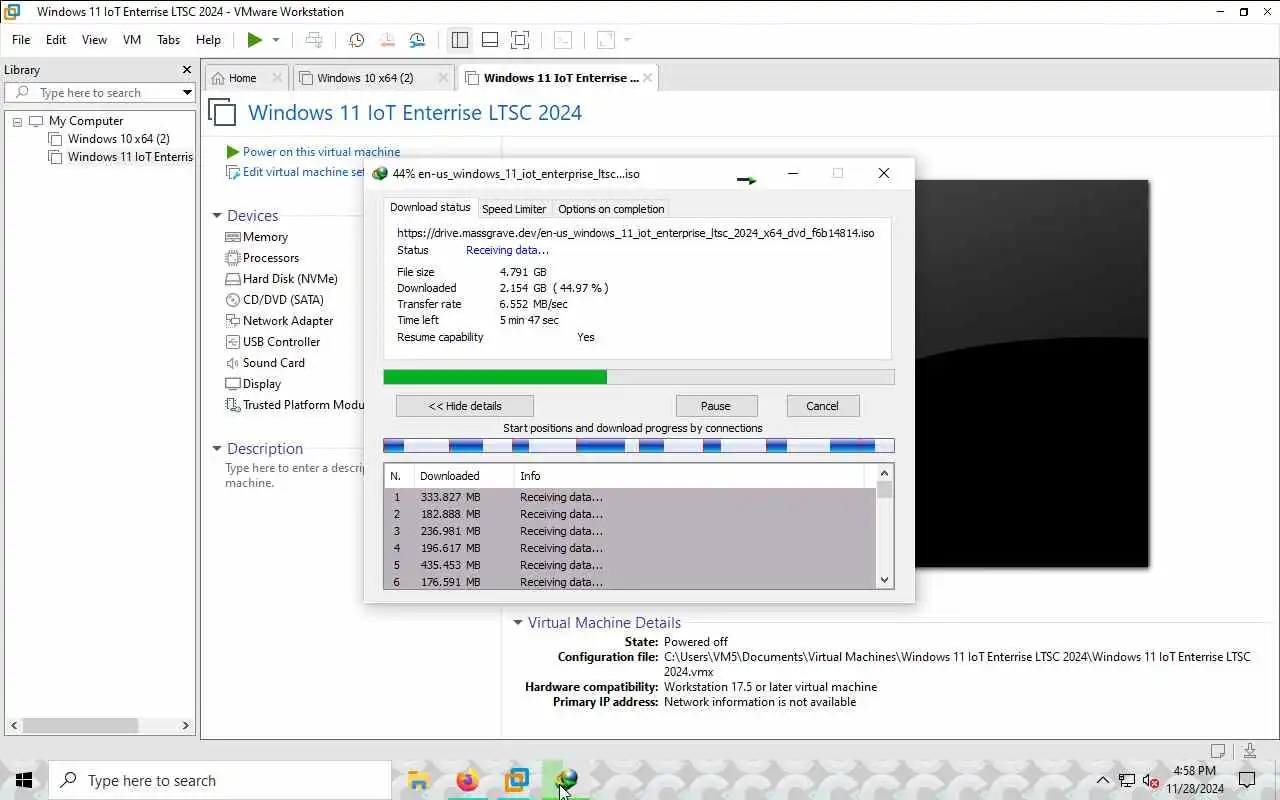Click the description text field
The height and width of the screenshot is (800, 1280).
click(x=294, y=476)
